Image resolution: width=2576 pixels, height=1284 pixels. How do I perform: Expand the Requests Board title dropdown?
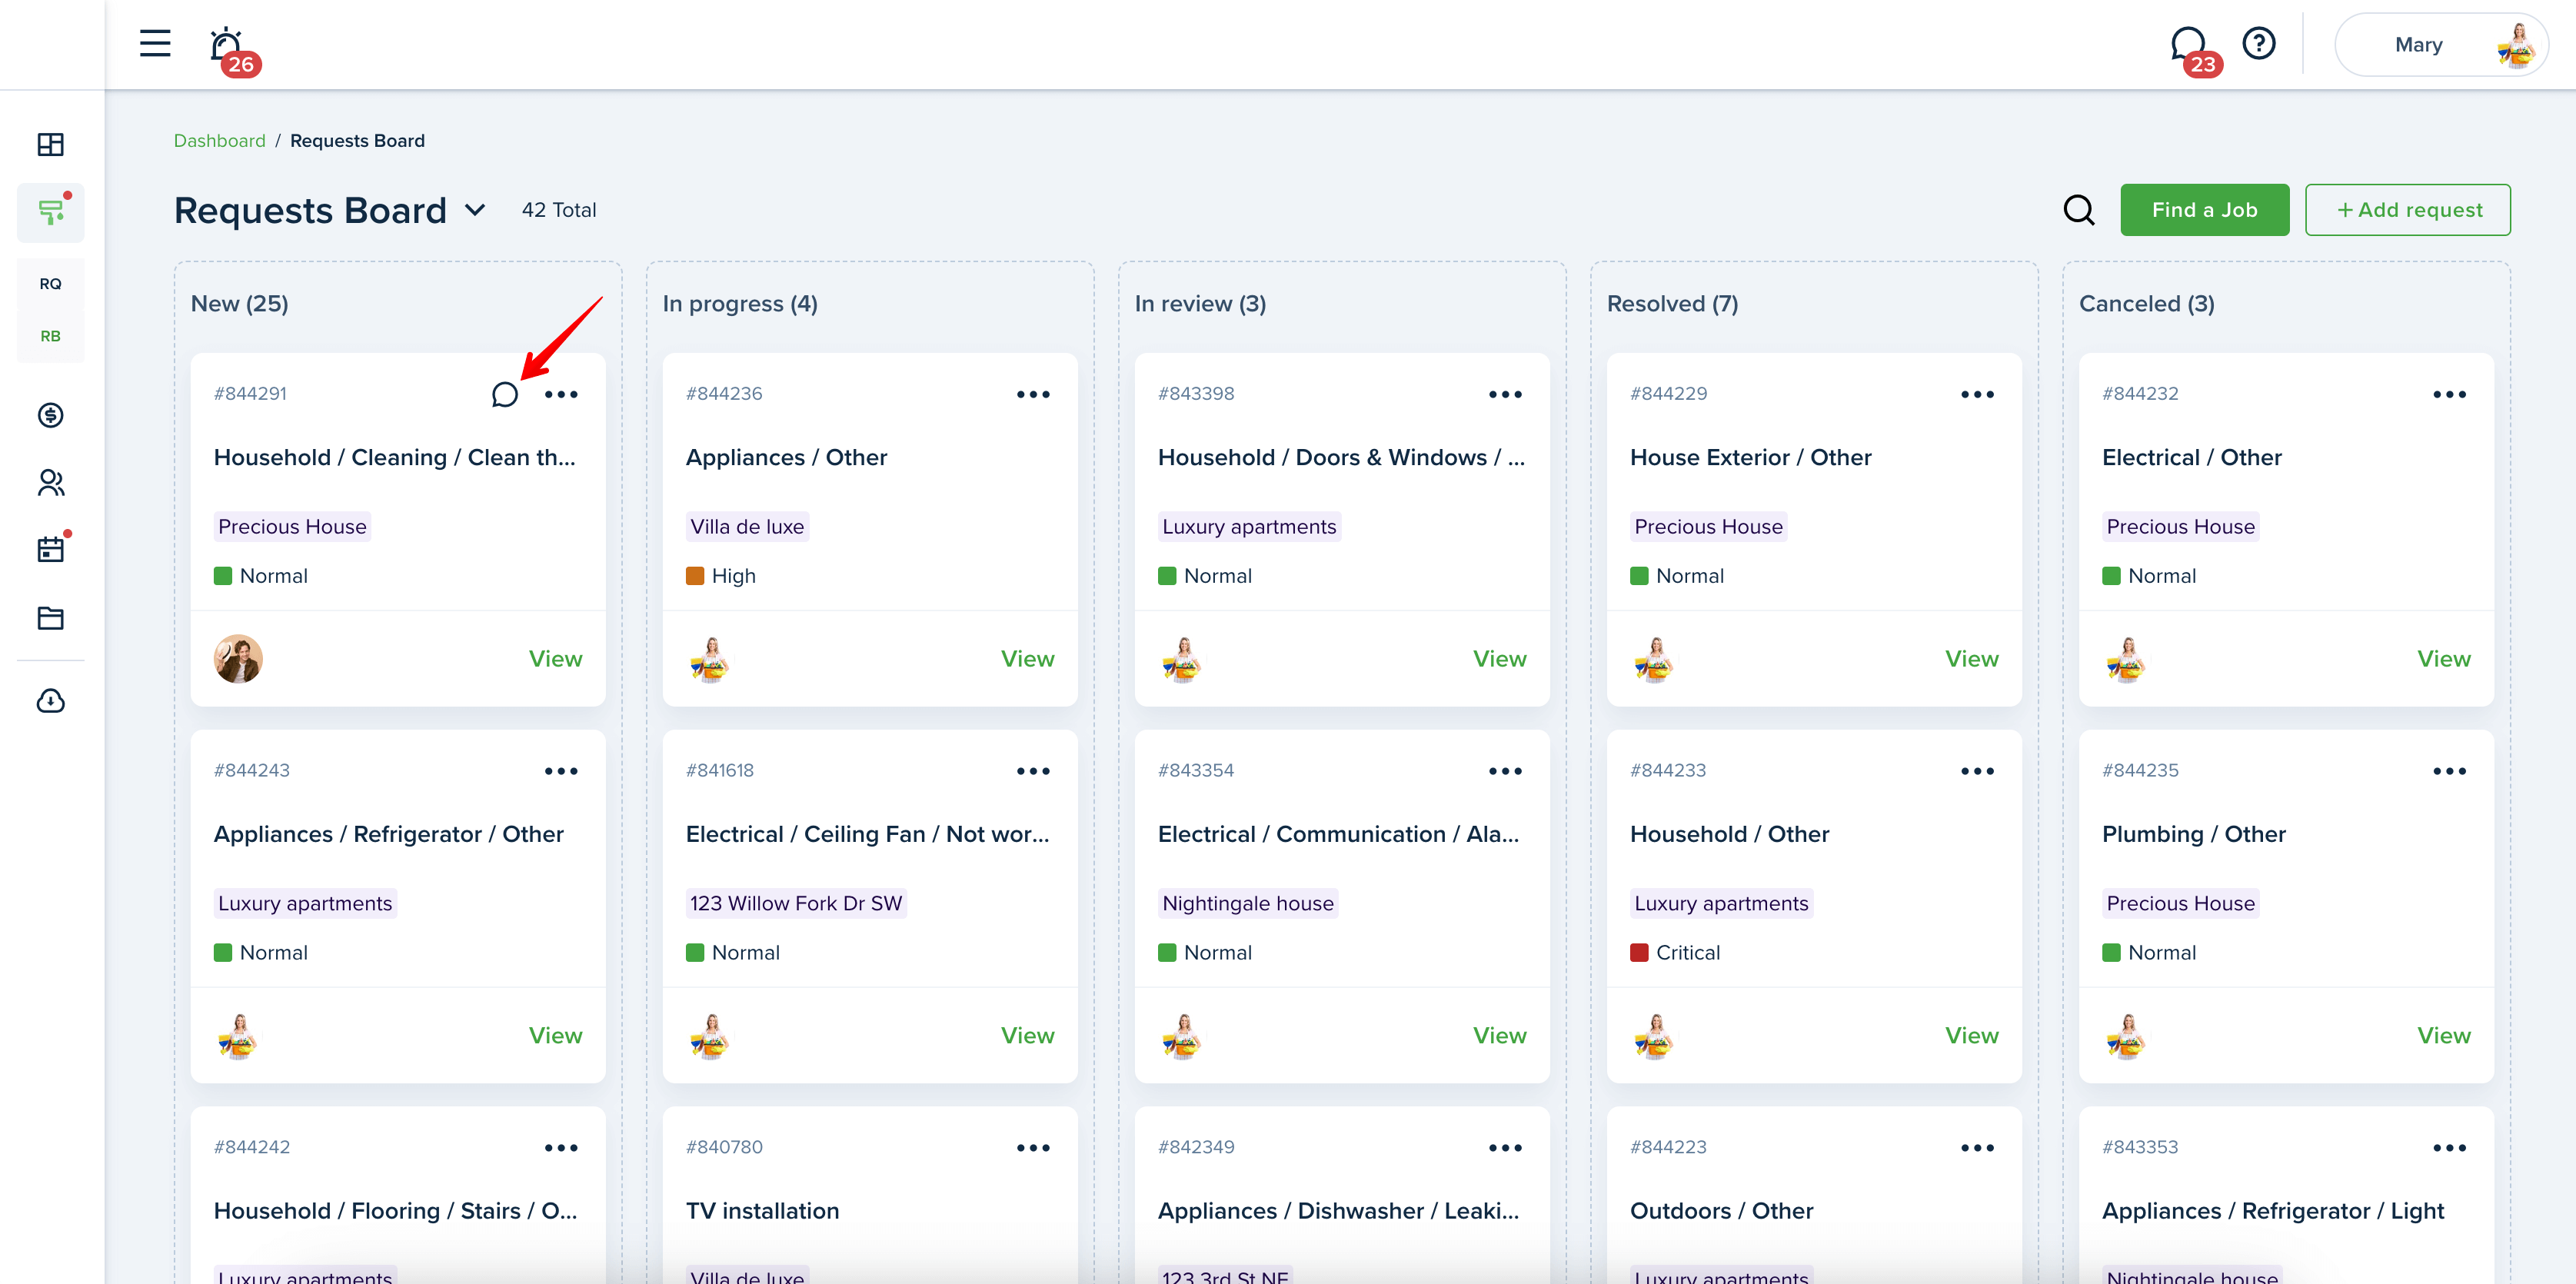475,210
